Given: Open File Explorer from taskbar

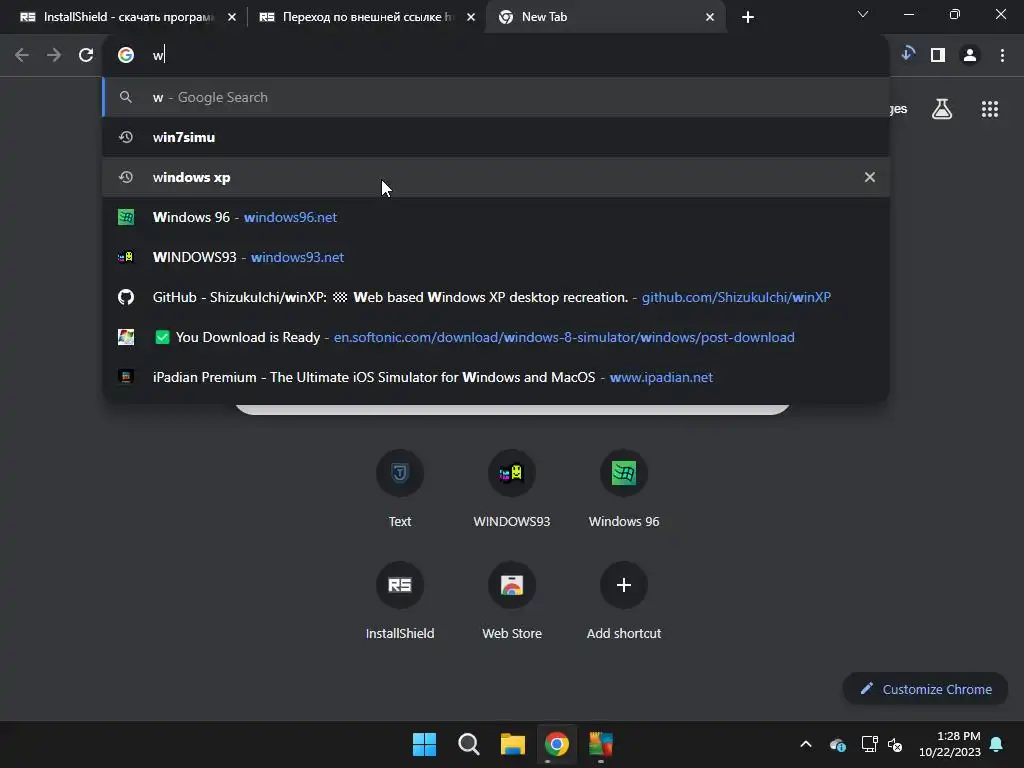Looking at the screenshot, I should (513, 744).
